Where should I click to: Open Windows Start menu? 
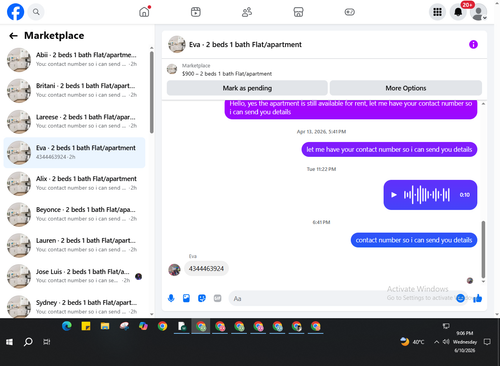click(x=9, y=342)
